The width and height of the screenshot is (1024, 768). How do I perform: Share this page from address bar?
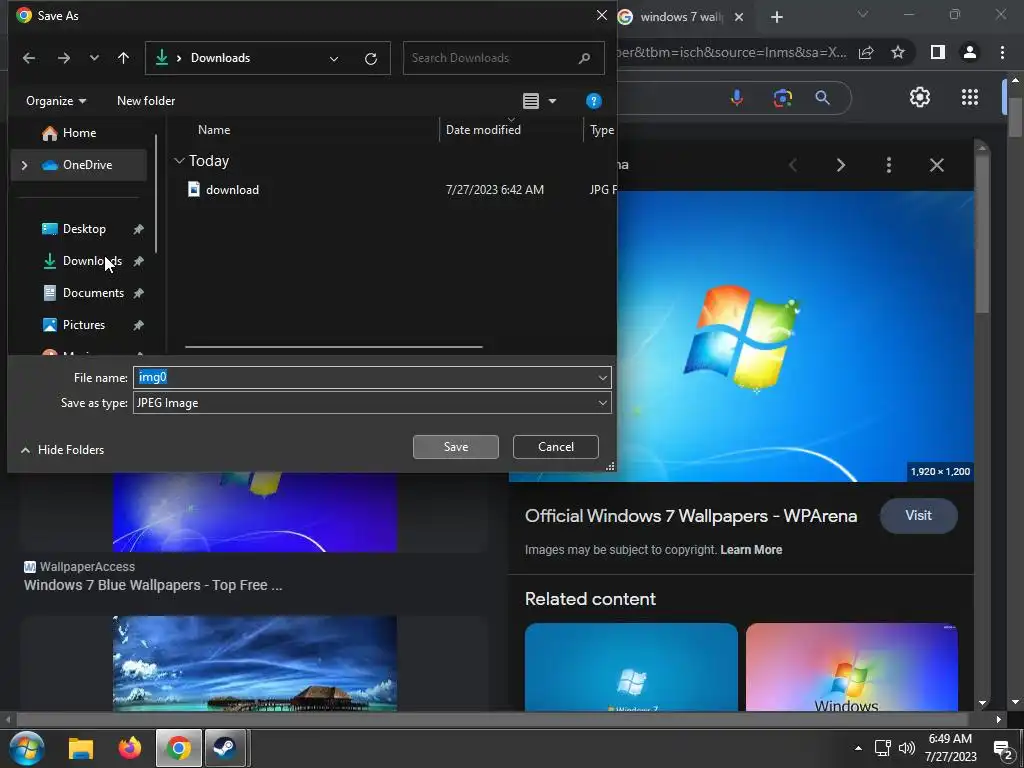pos(866,52)
